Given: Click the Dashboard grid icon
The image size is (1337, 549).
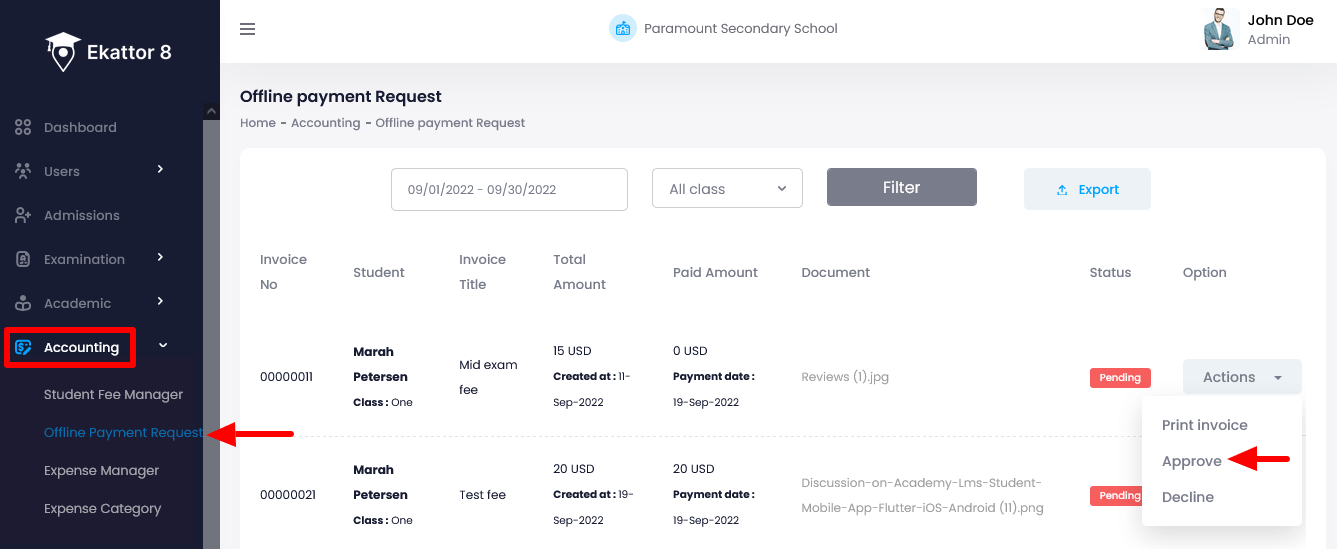Looking at the screenshot, I should [x=23, y=128].
